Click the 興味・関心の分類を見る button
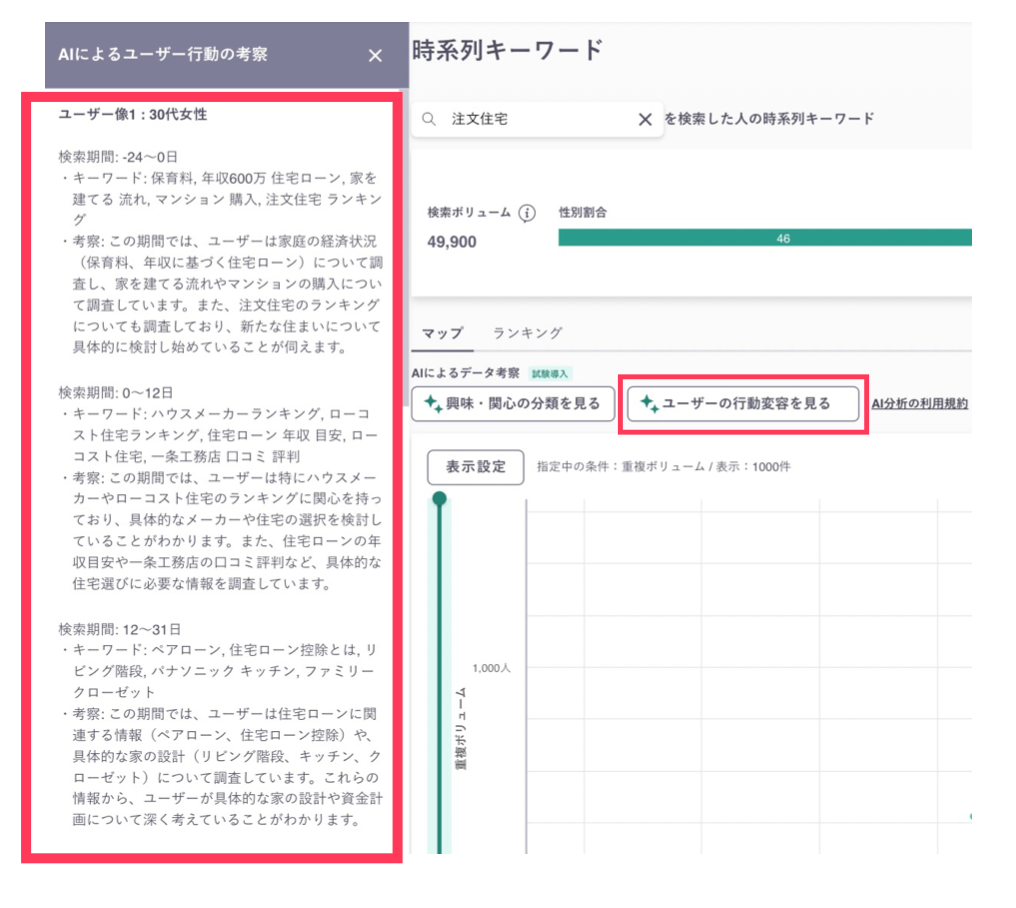 point(513,403)
